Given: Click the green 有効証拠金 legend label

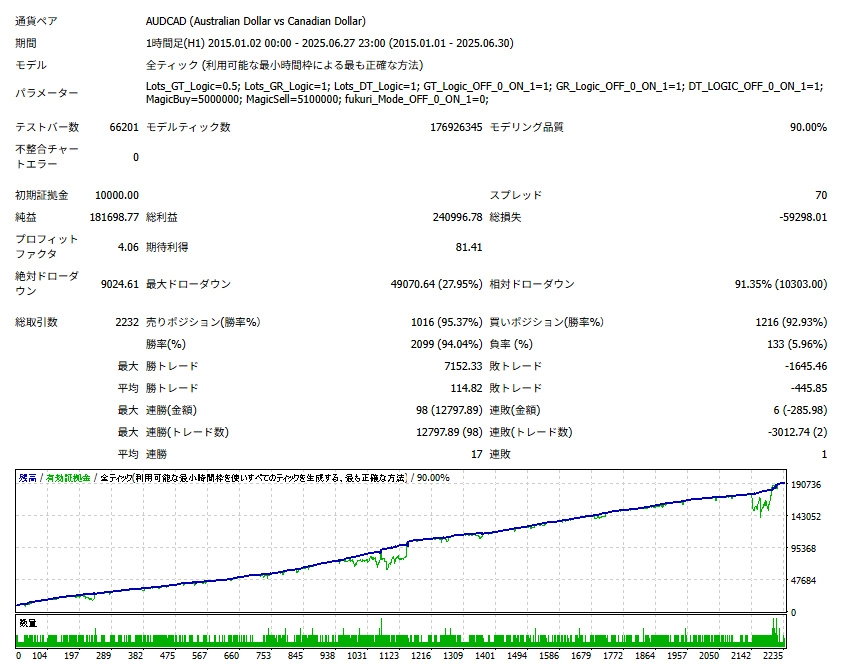Looking at the screenshot, I should click(x=68, y=478).
